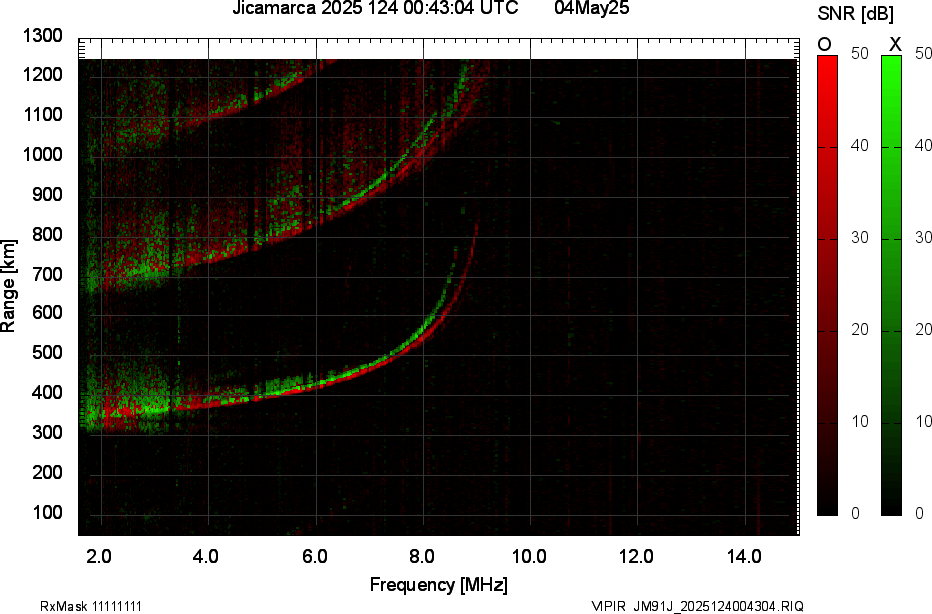Image resolution: width=932 pixels, height=614 pixels.
Task: Click the 2.0 frequency tick label
Action: pyautogui.click(x=98, y=557)
